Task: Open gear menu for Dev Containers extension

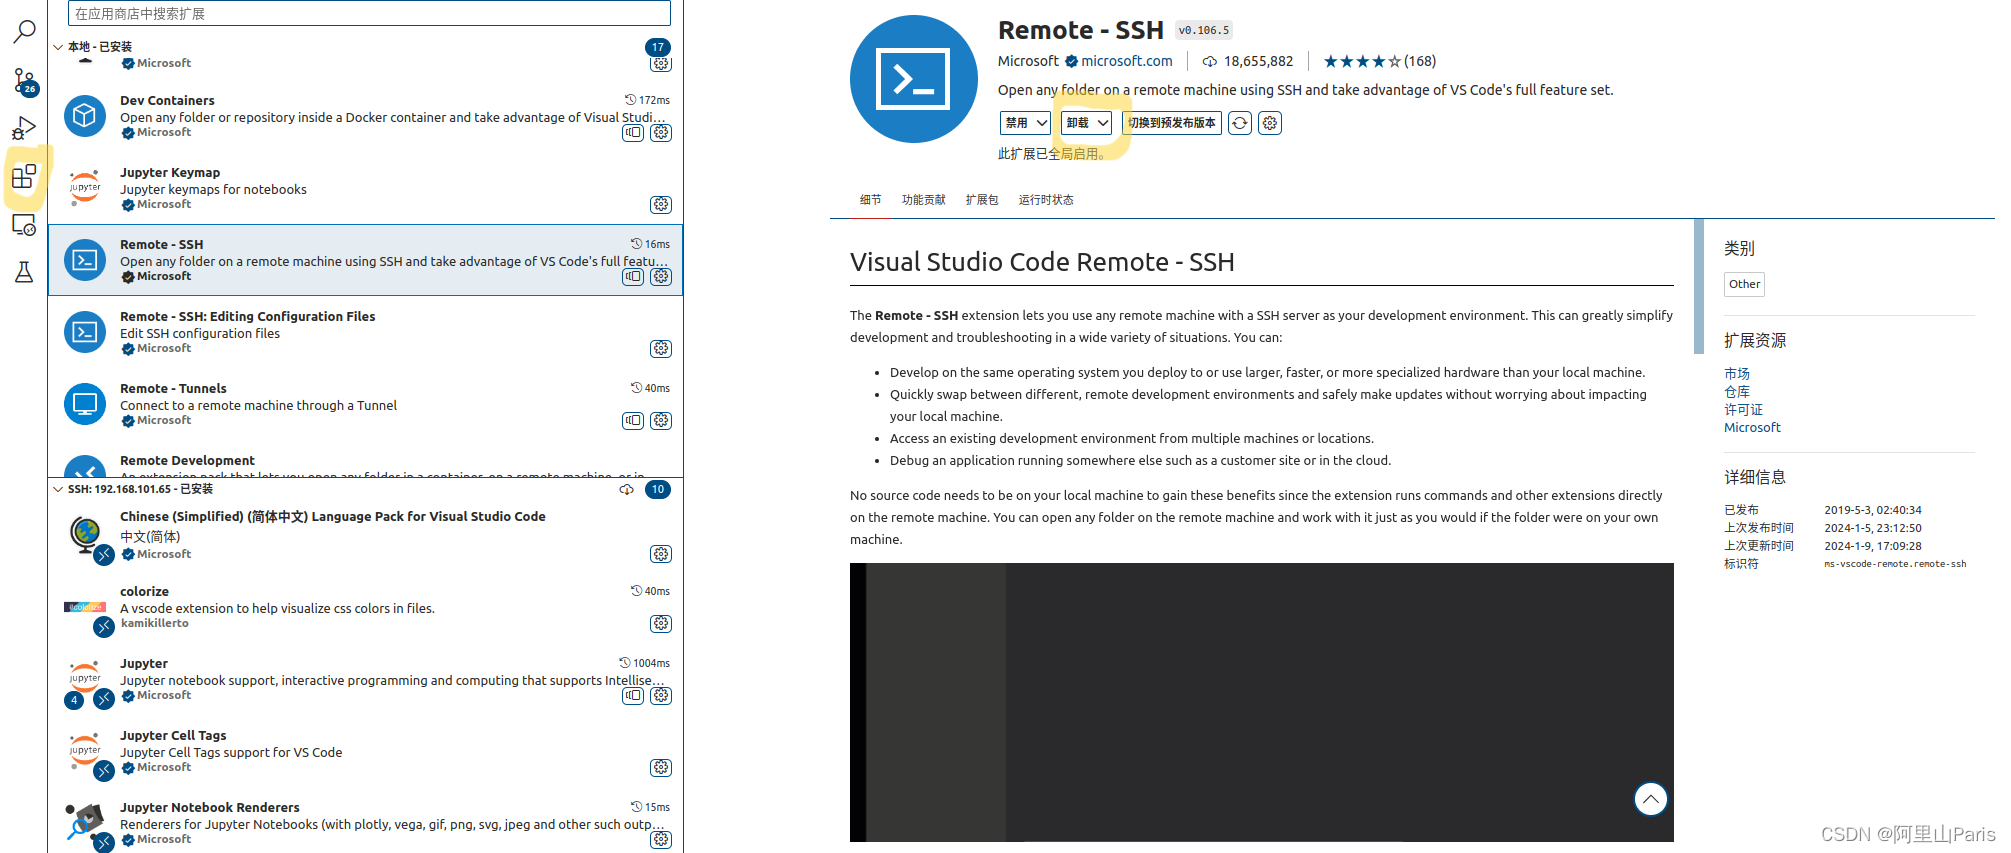Action: [x=661, y=133]
